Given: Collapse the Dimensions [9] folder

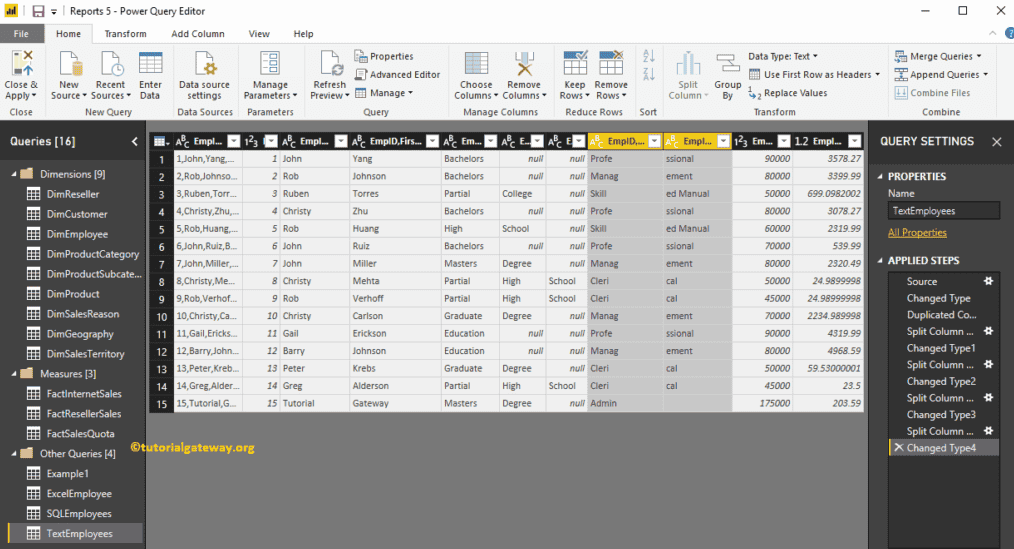Looking at the screenshot, I should pyautogui.click(x=14, y=174).
